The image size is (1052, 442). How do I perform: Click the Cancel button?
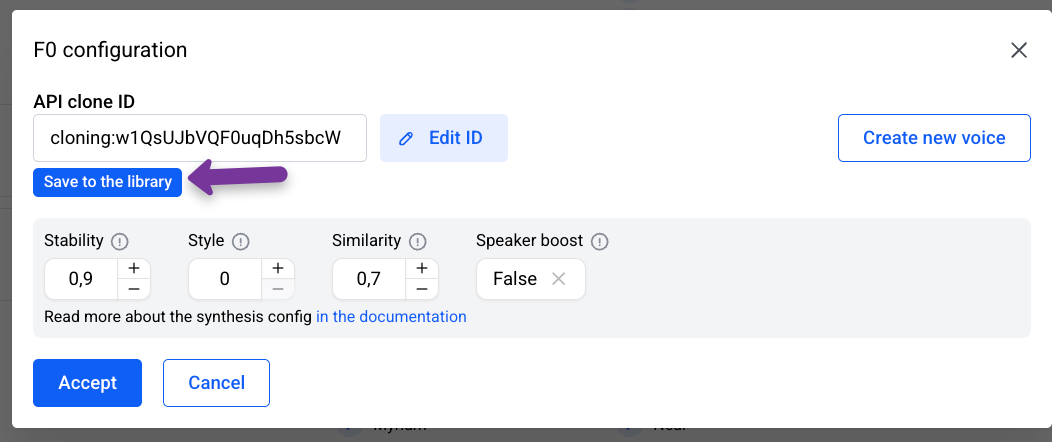(216, 383)
